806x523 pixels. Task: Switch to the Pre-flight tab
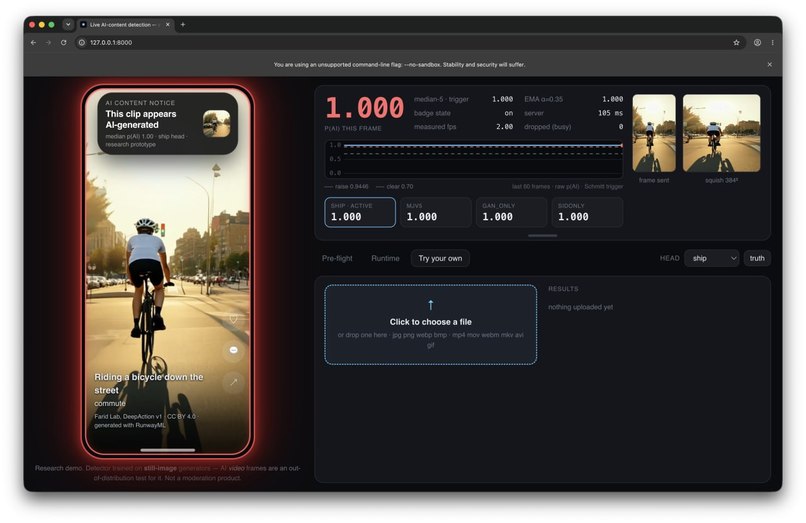click(337, 258)
